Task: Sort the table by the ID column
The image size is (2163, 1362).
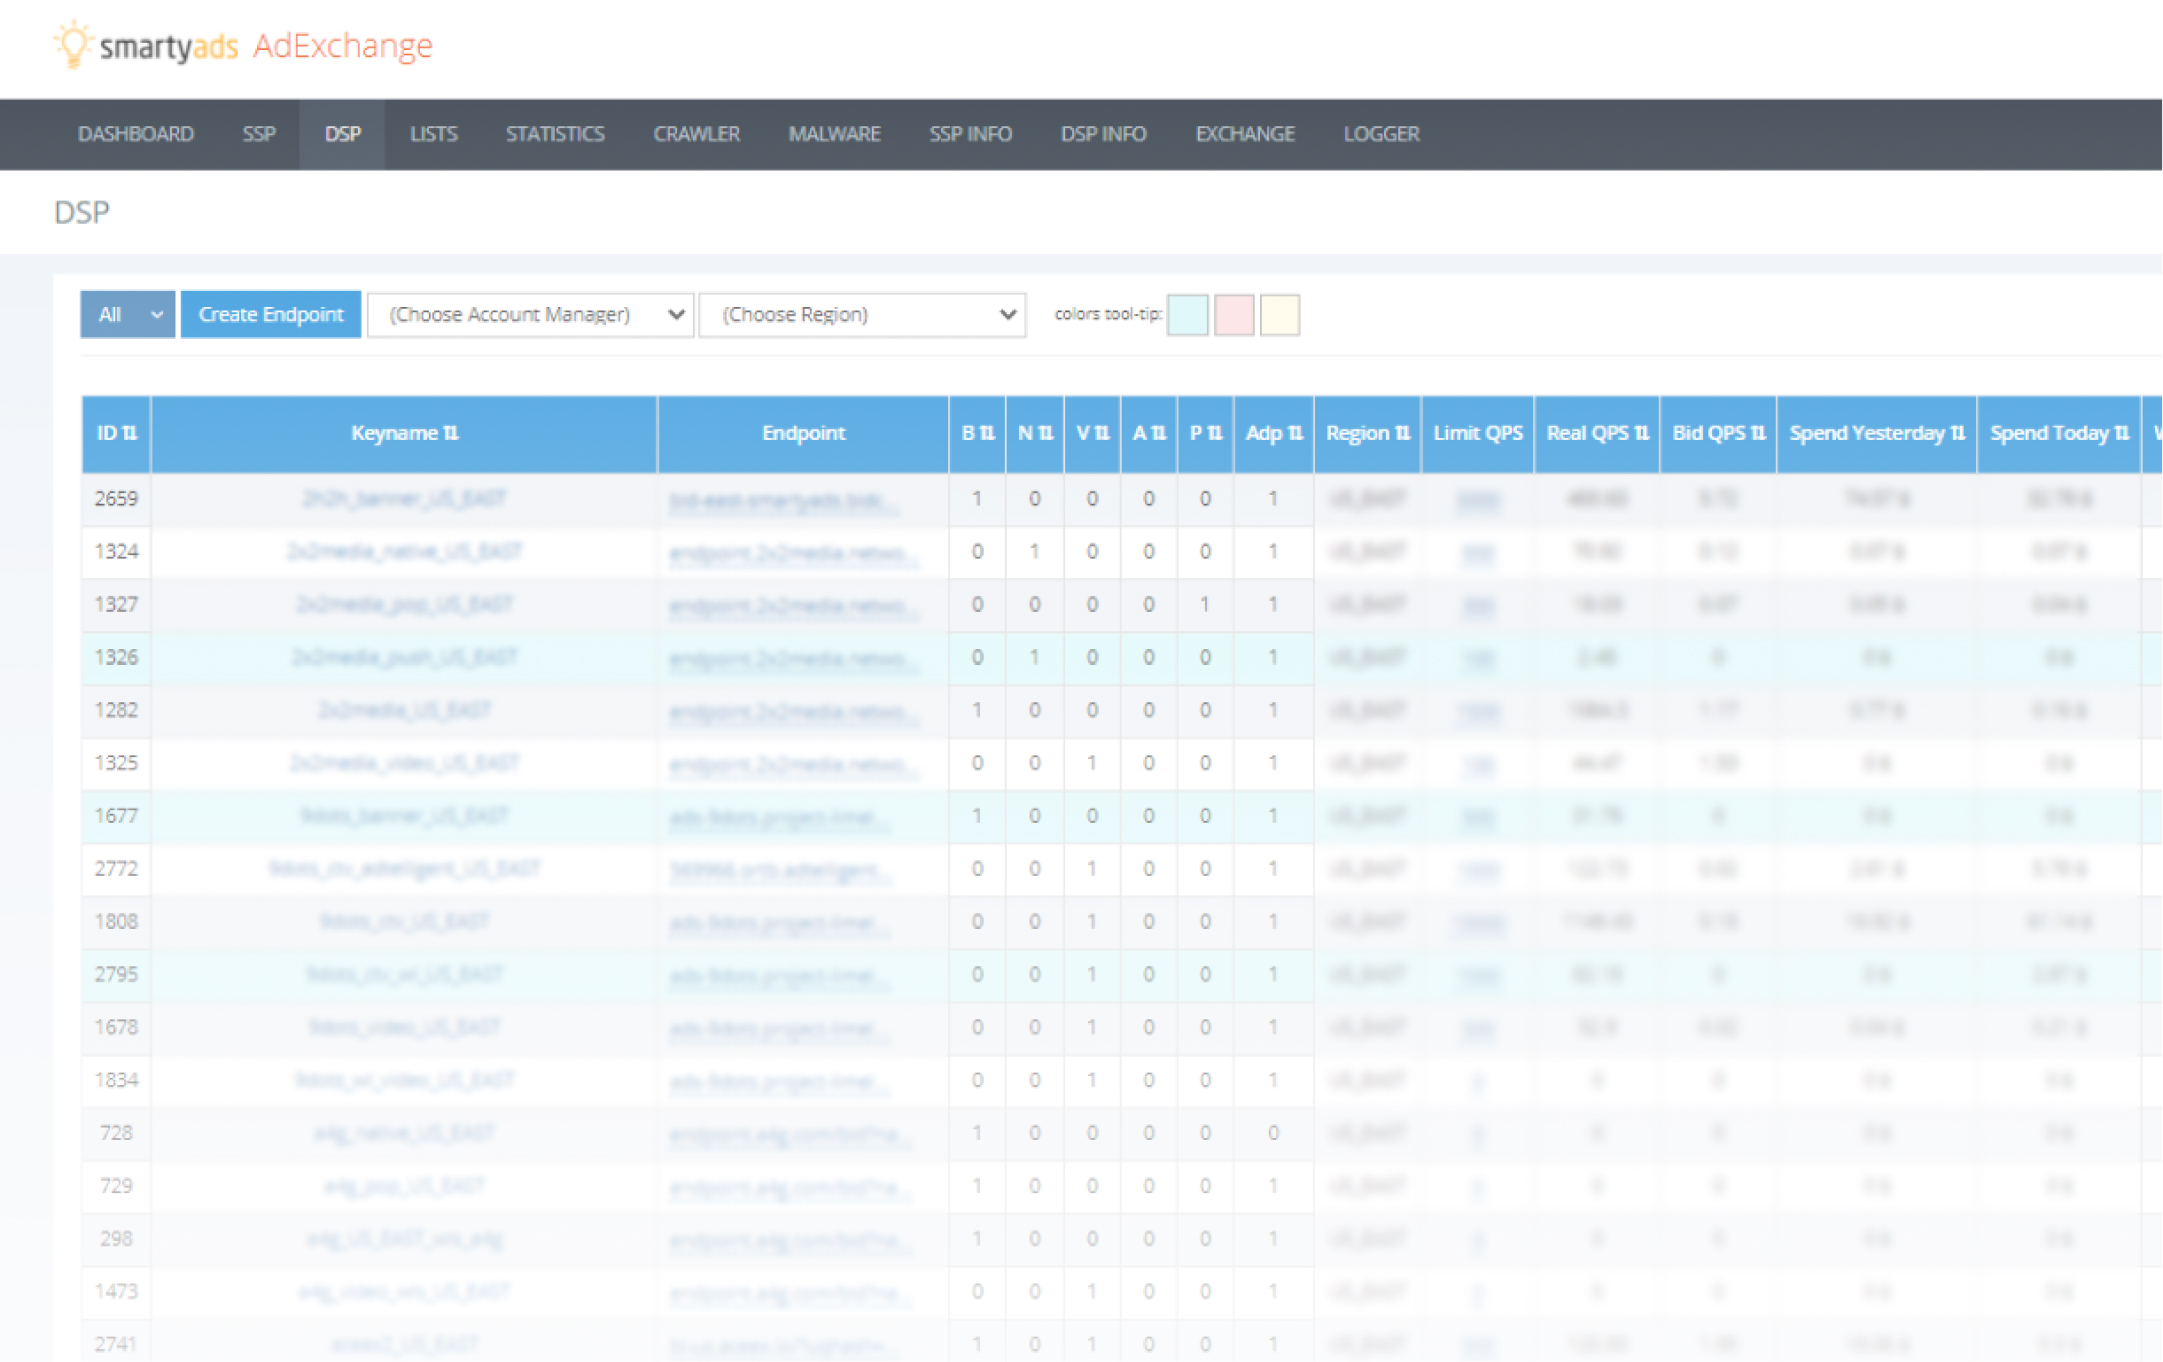Action: [x=115, y=433]
